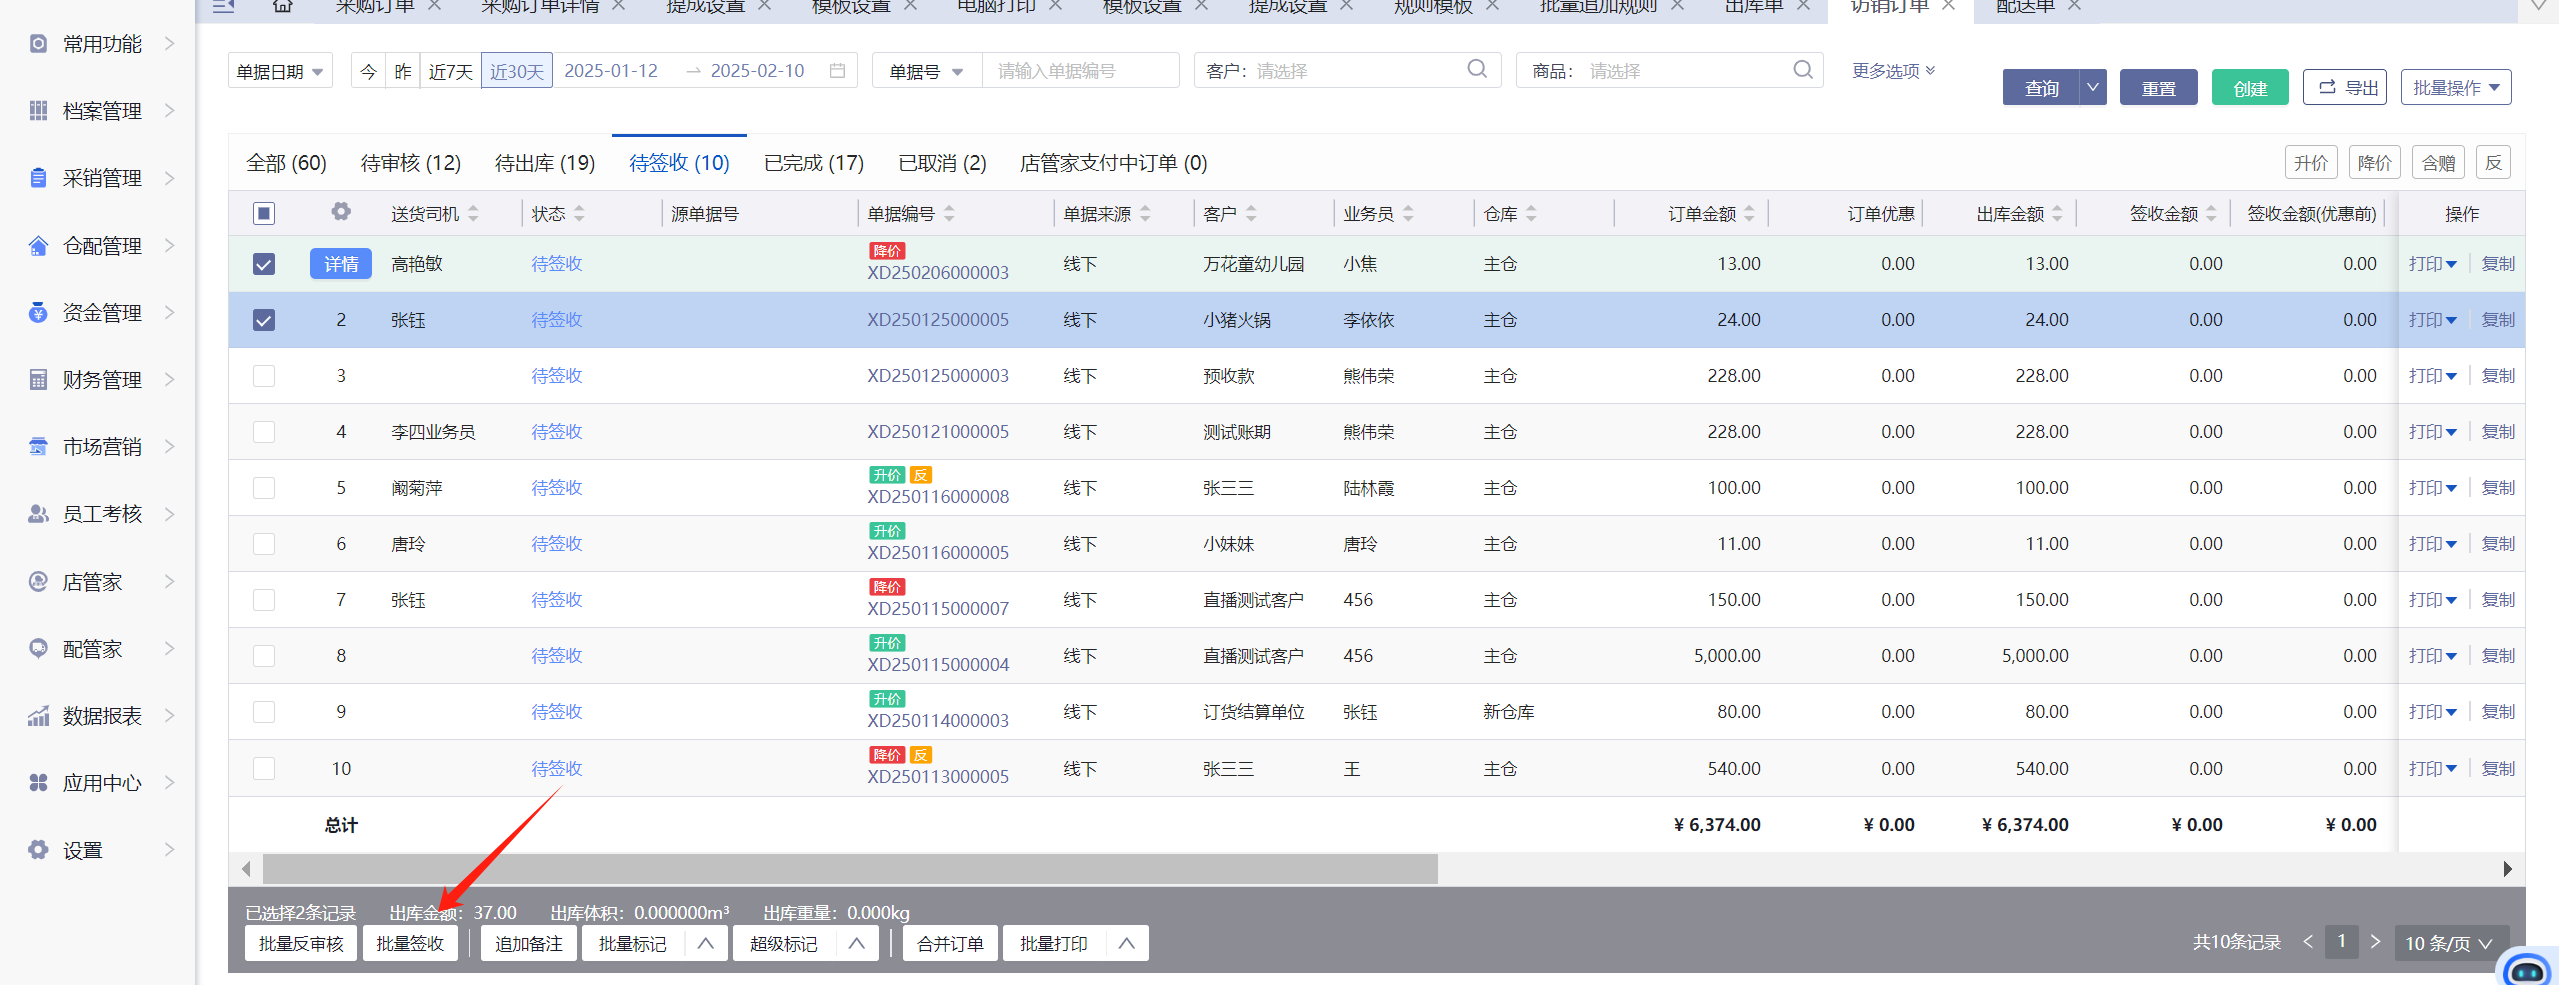Uncheck the checkbox for row 张钰 XD250125000005
The image size is (2559, 985).
coord(264,320)
